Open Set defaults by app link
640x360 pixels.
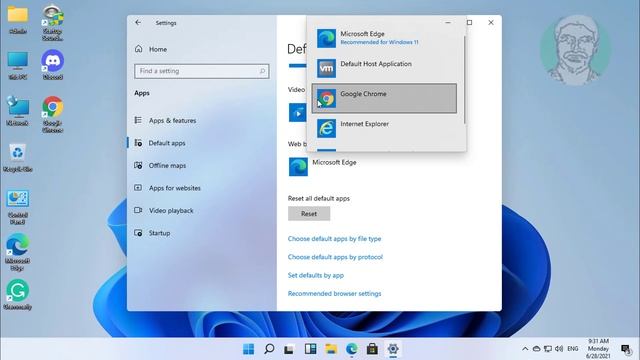click(316, 275)
